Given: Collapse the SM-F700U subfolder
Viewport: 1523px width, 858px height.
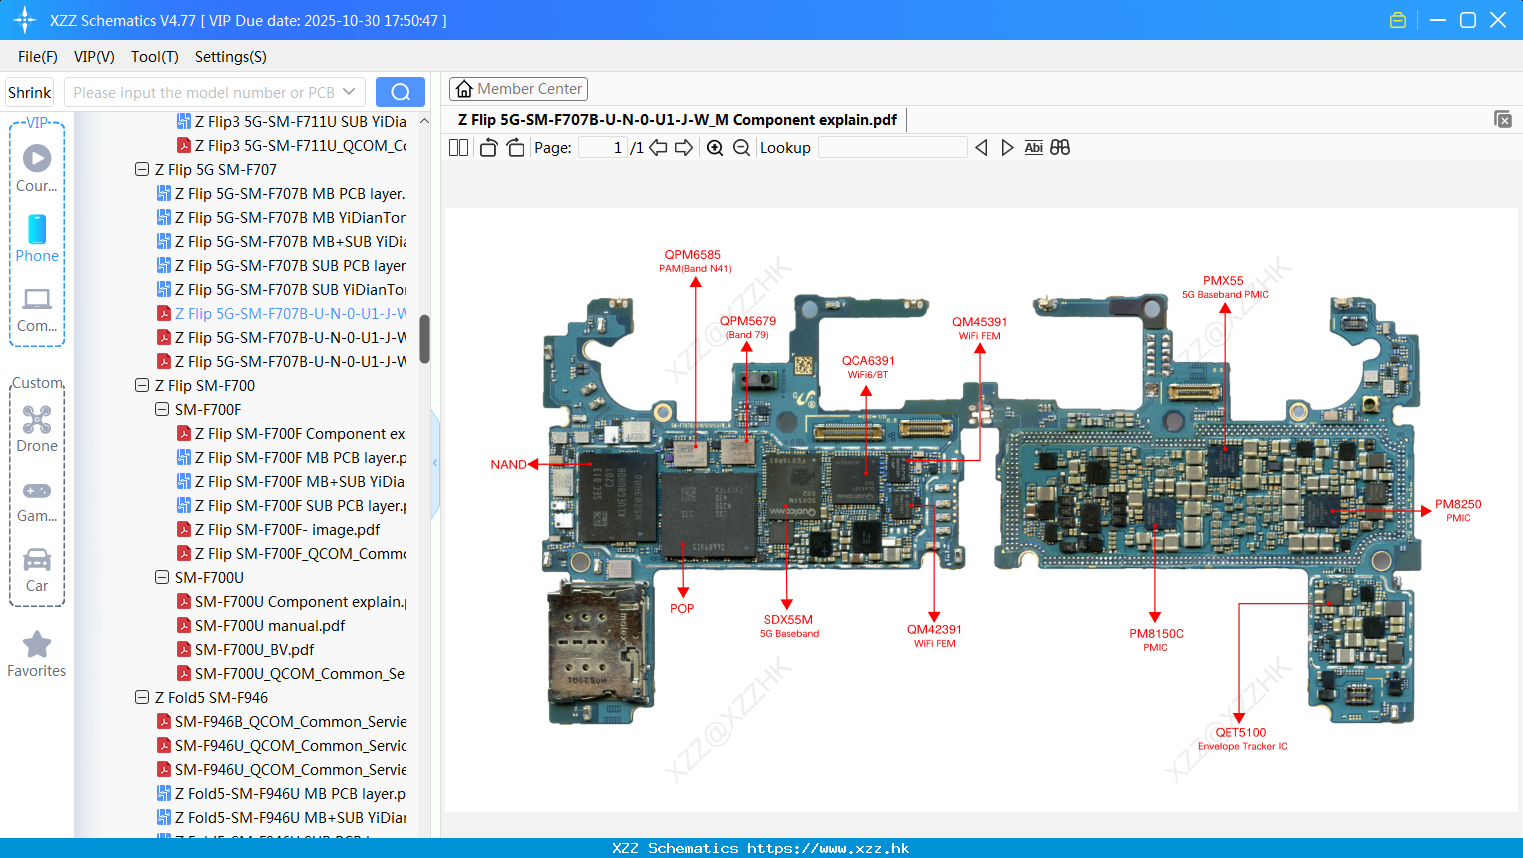Looking at the screenshot, I should click(x=162, y=577).
